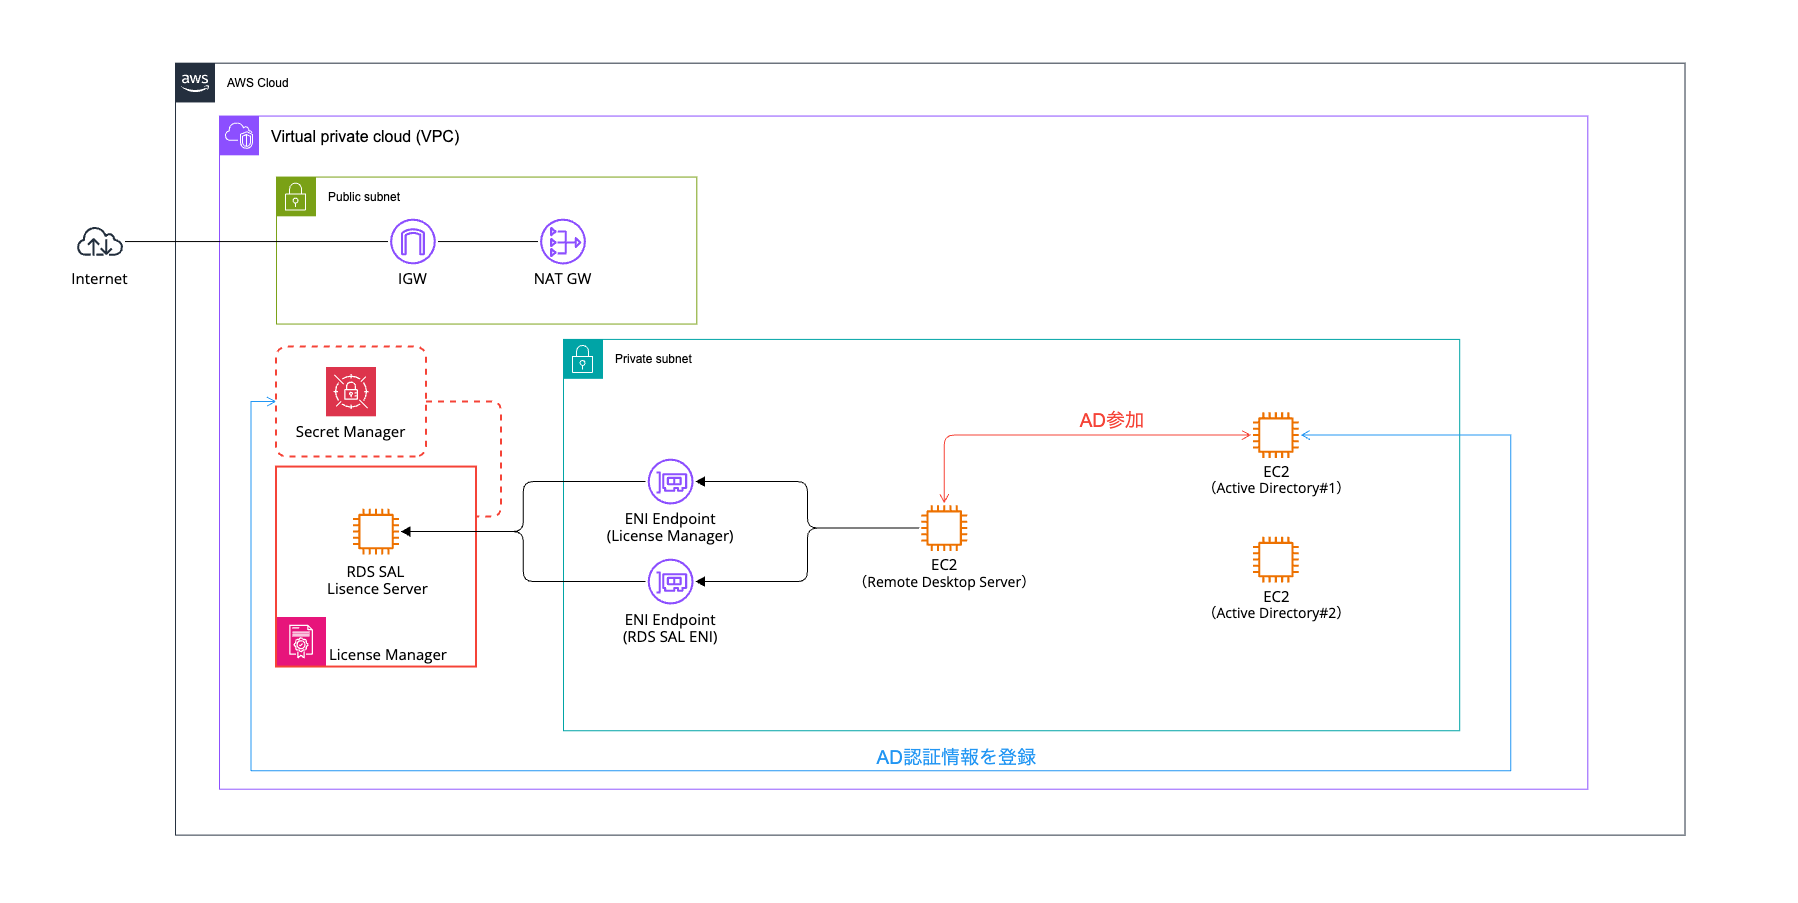Screen dimensions: 1798x903
Task: Select ENI Endpoint License Manager icon
Action: (671, 482)
